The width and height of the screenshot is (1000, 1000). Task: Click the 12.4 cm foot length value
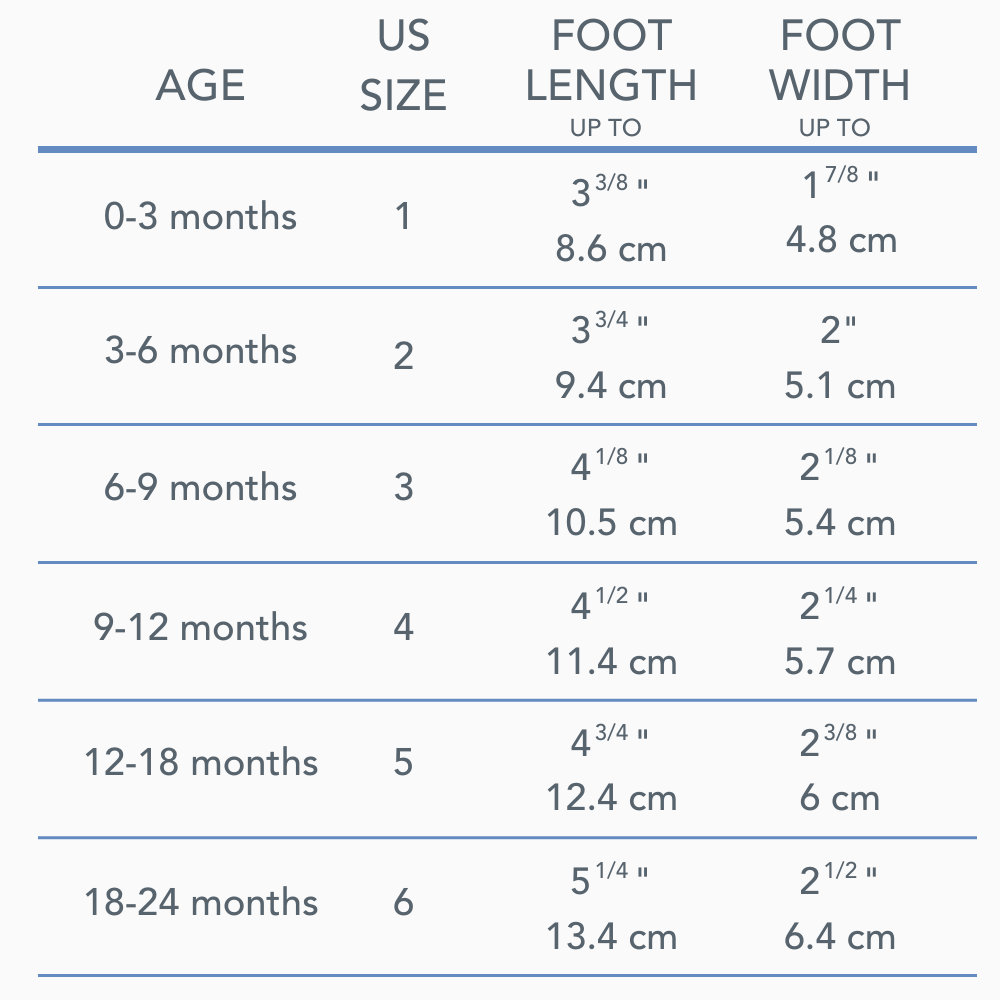pyautogui.click(x=611, y=798)
